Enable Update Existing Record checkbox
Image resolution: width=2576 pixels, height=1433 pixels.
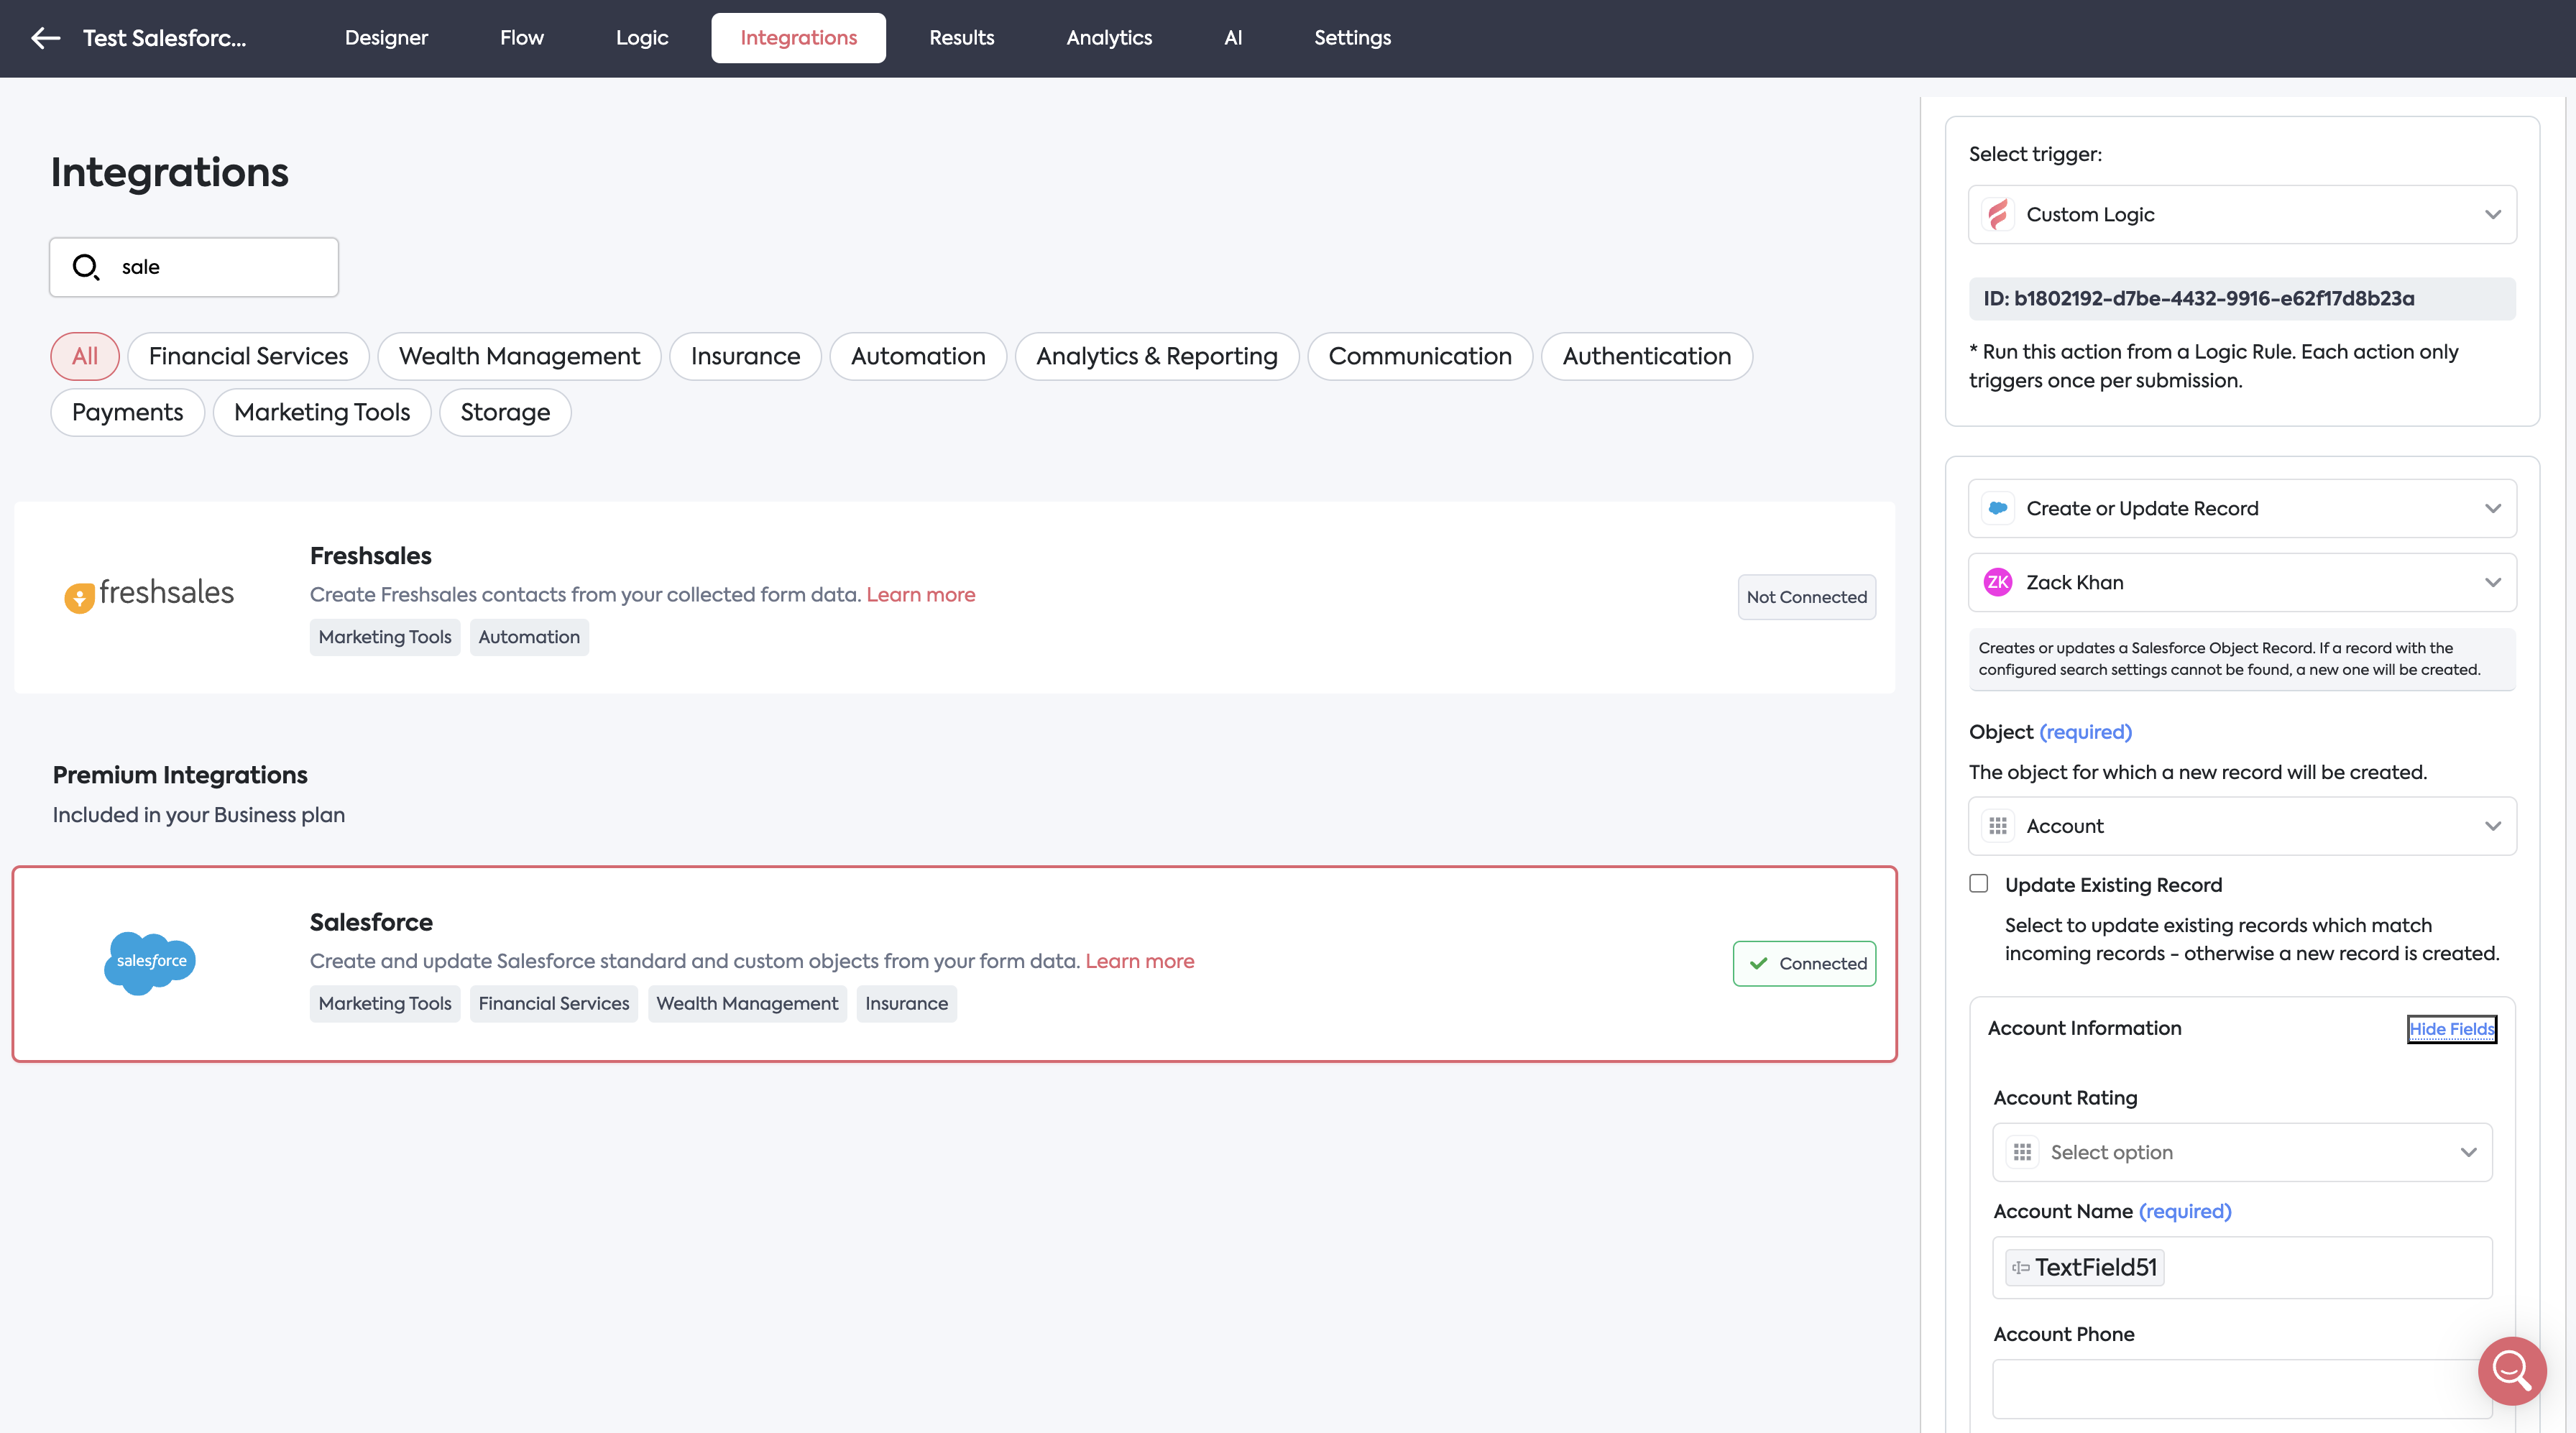click(x=1978, y=884)
